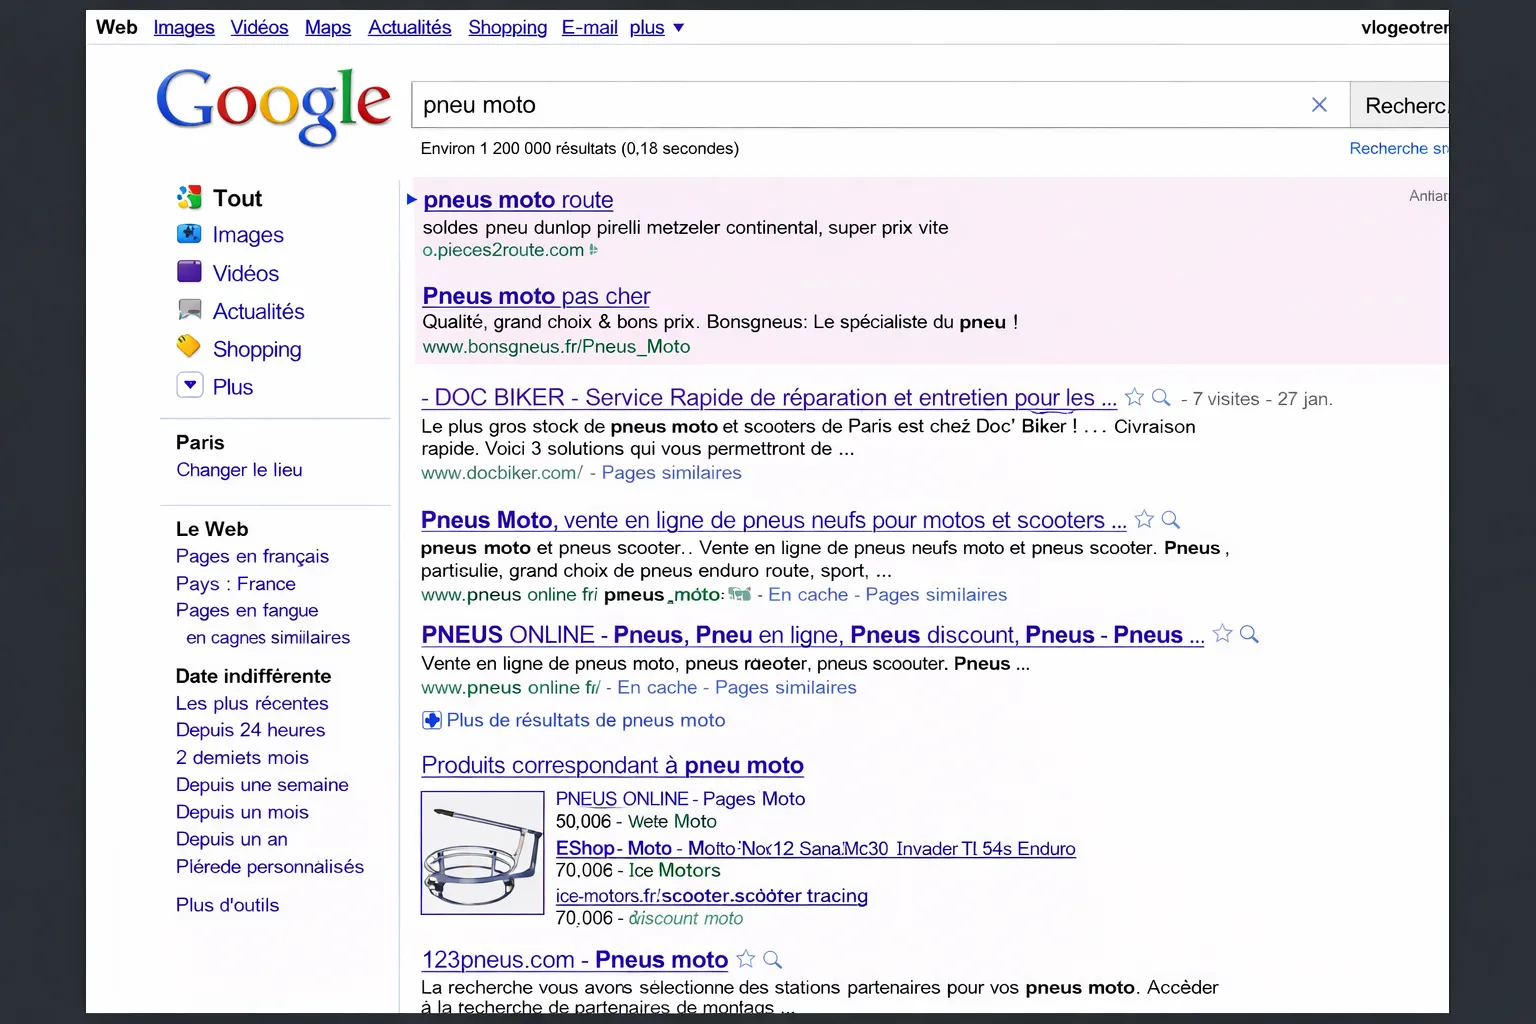This screenshot has width=1536, height=1024.
Task: Click the Actualités sidebar icon
Action: click(189, 310)
